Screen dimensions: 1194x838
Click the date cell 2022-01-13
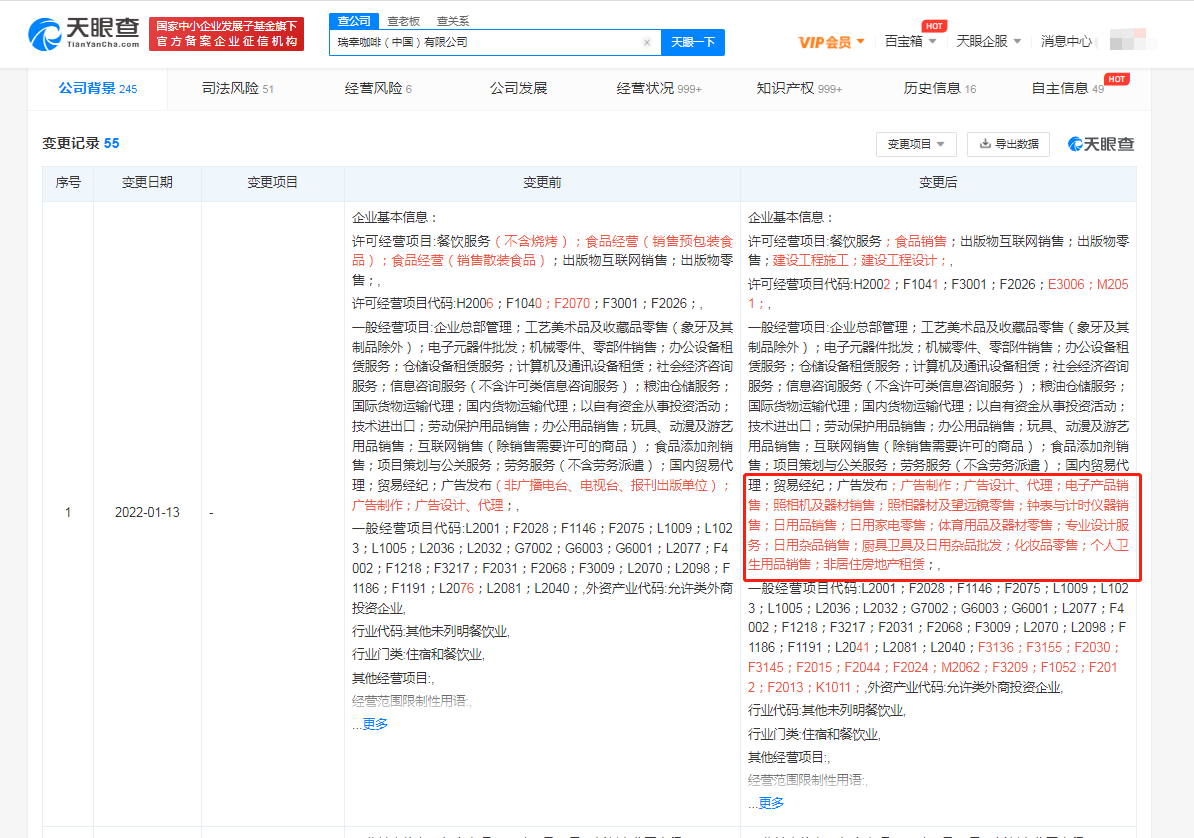[147, 513]
